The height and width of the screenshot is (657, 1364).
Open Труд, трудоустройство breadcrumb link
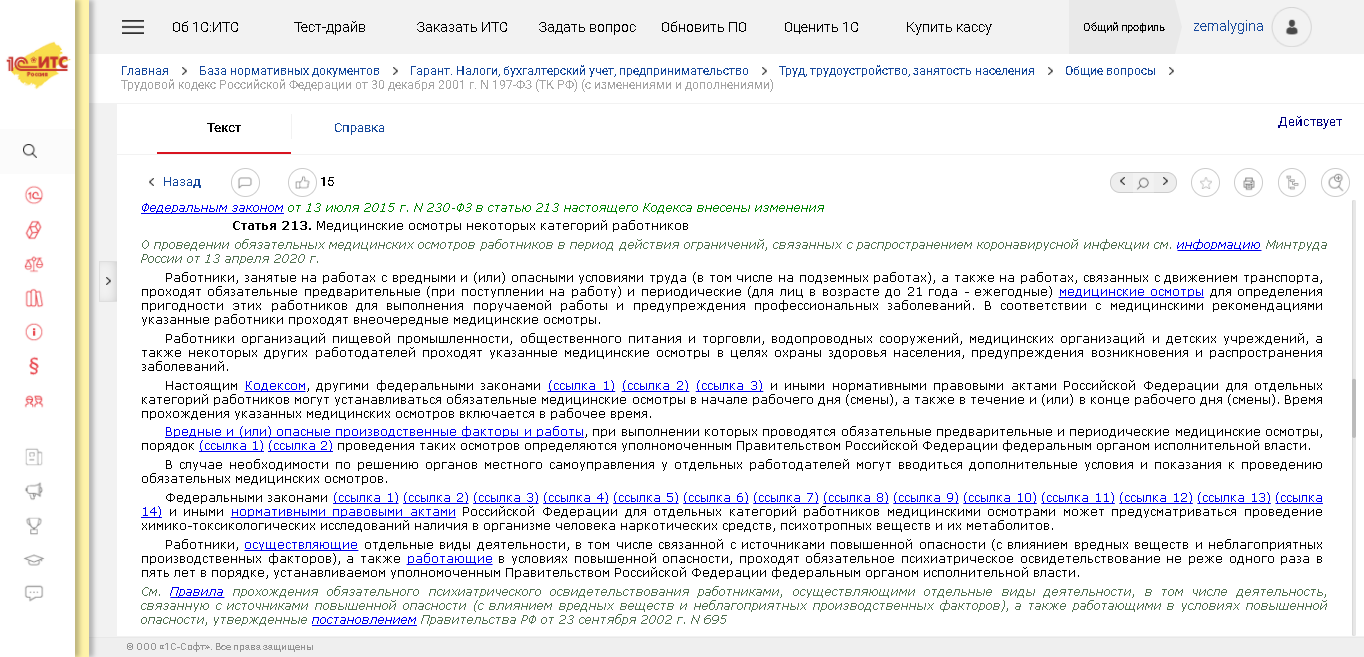(907, 71)
